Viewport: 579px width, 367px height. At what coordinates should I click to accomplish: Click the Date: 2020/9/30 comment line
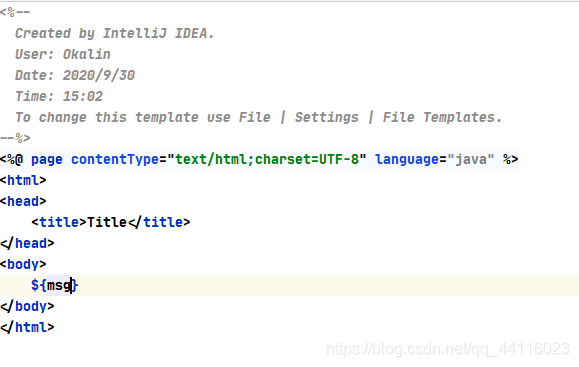click(75, 75)
